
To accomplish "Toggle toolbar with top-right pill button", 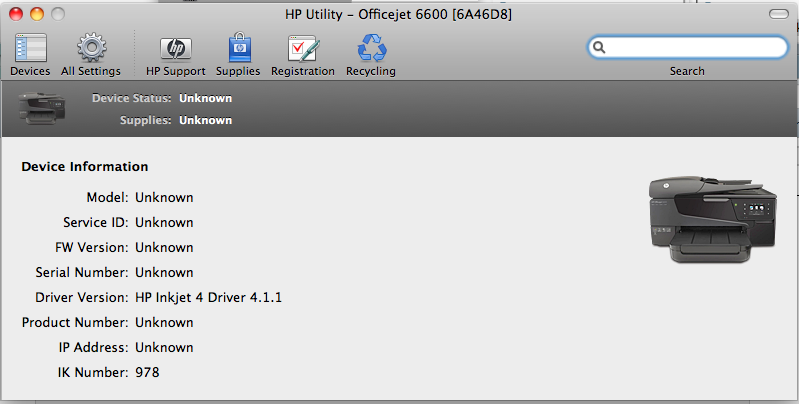I will coord(779,14).
